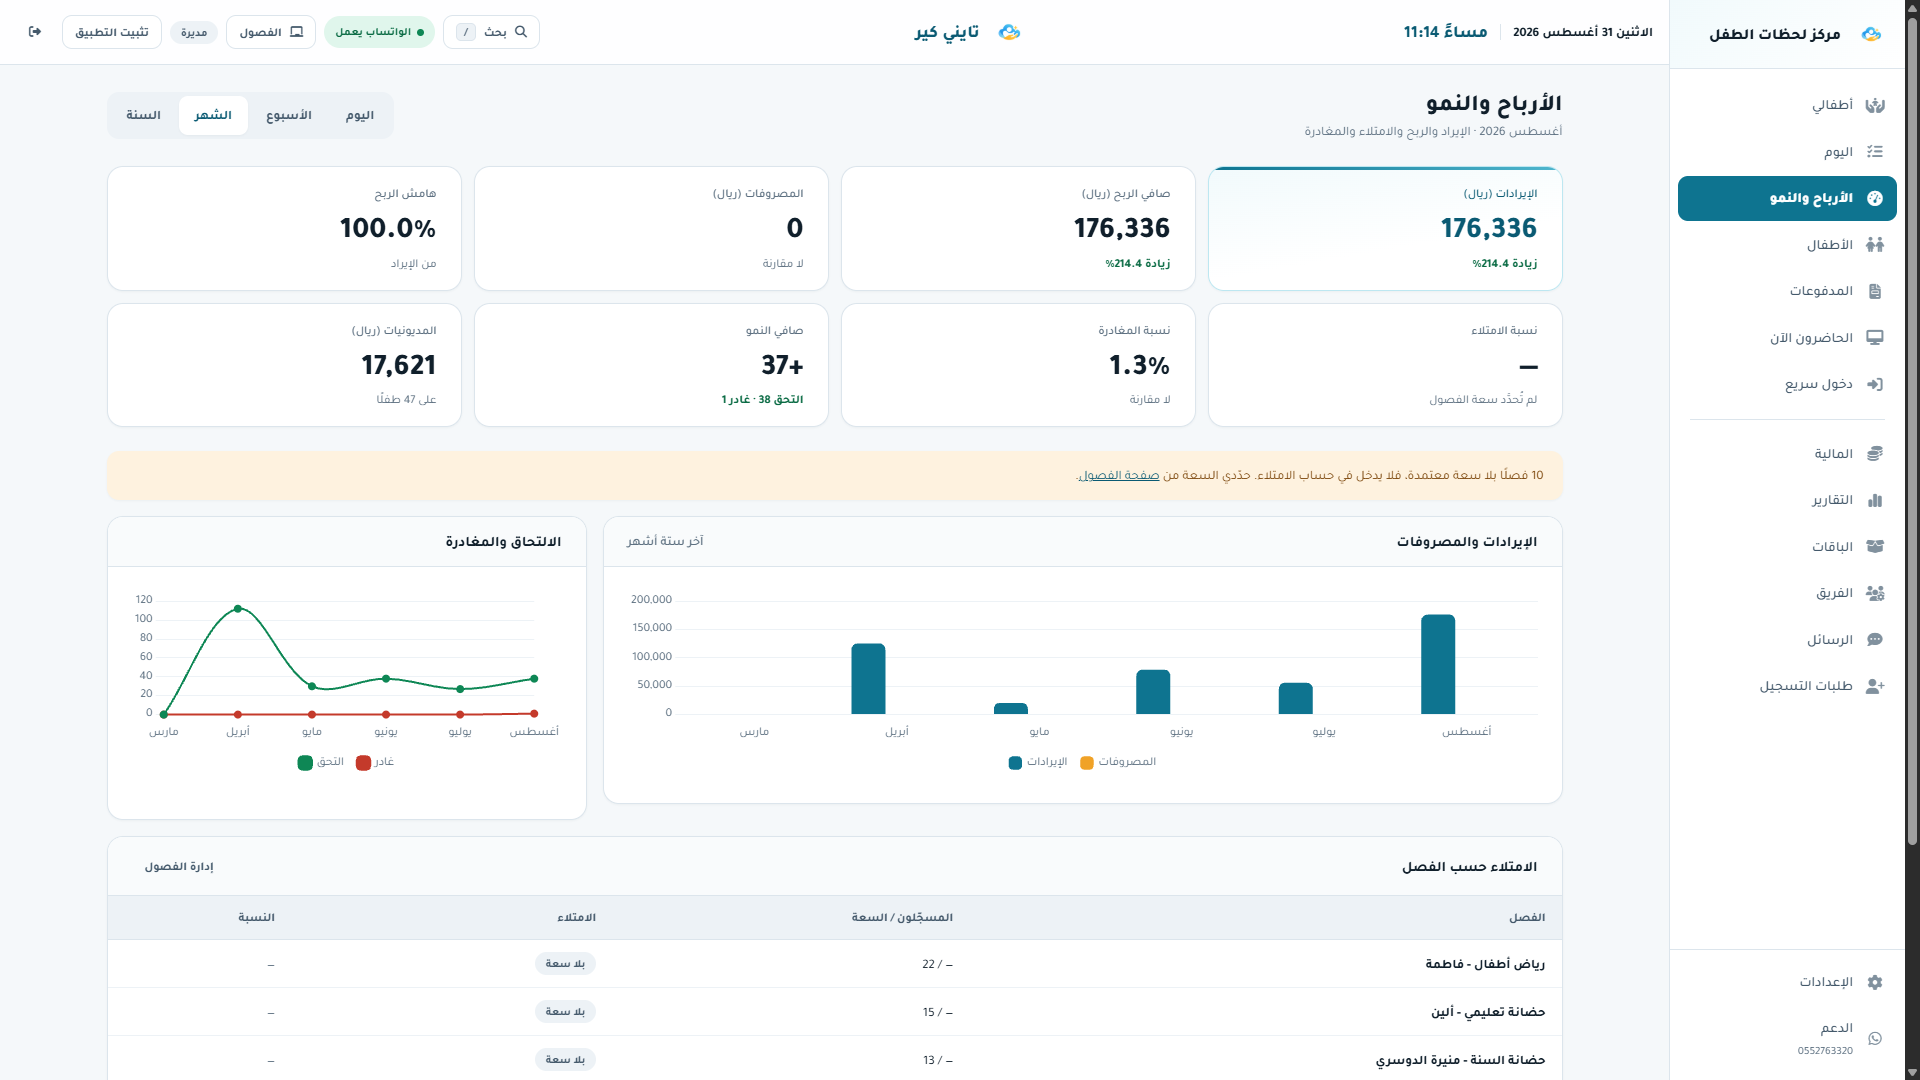
Task: Click the النسبة column header
Action: [256, 918]
